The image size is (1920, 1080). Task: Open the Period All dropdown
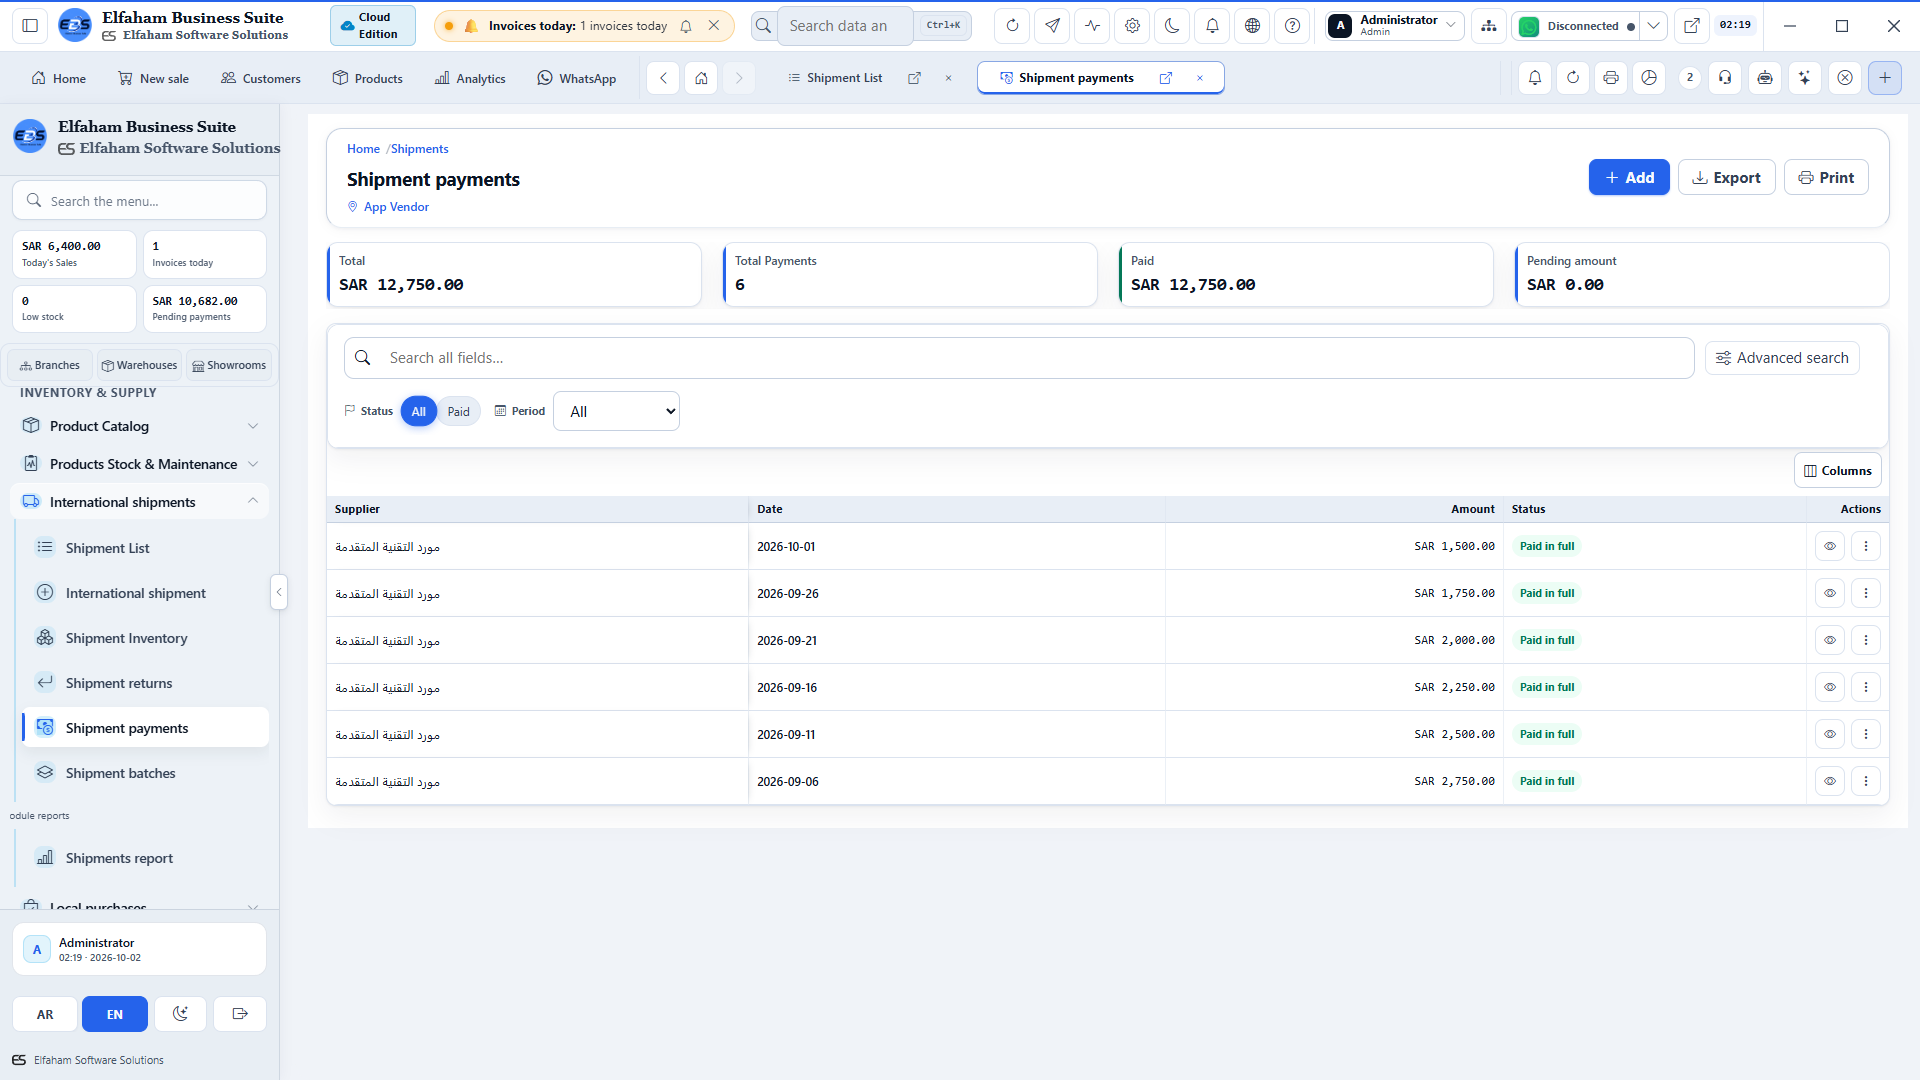[616, 411]
